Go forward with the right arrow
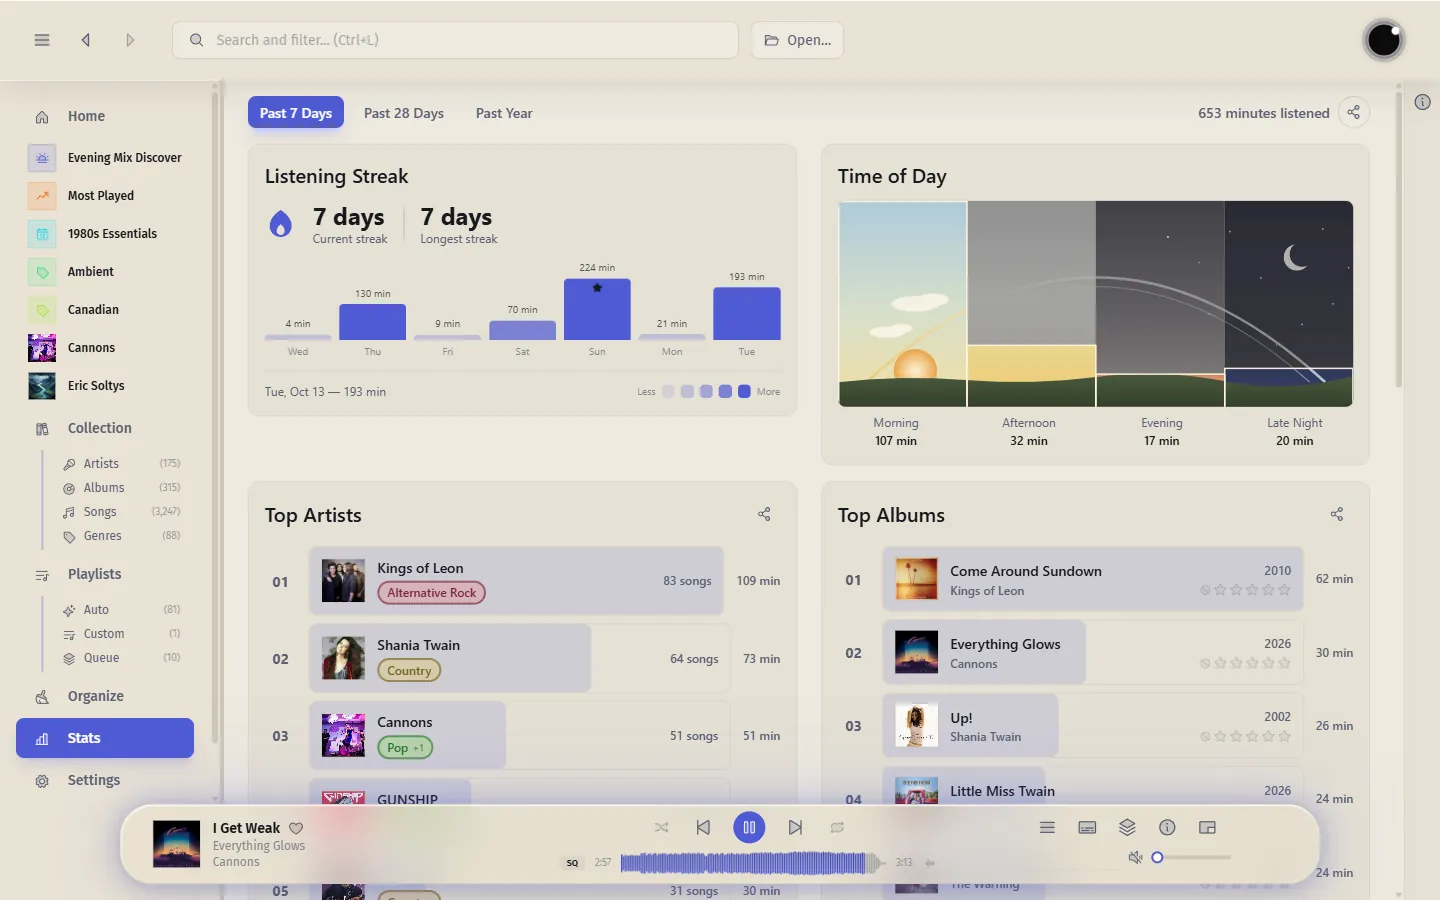This screenshot has height=900, width=1440. pyautogui.click(x=130, y=40)
